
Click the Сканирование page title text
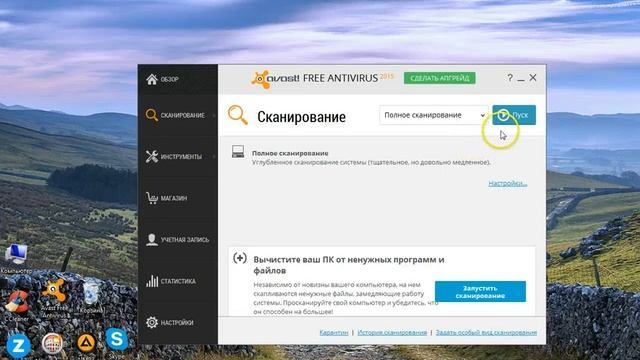[x=301, y=117]
